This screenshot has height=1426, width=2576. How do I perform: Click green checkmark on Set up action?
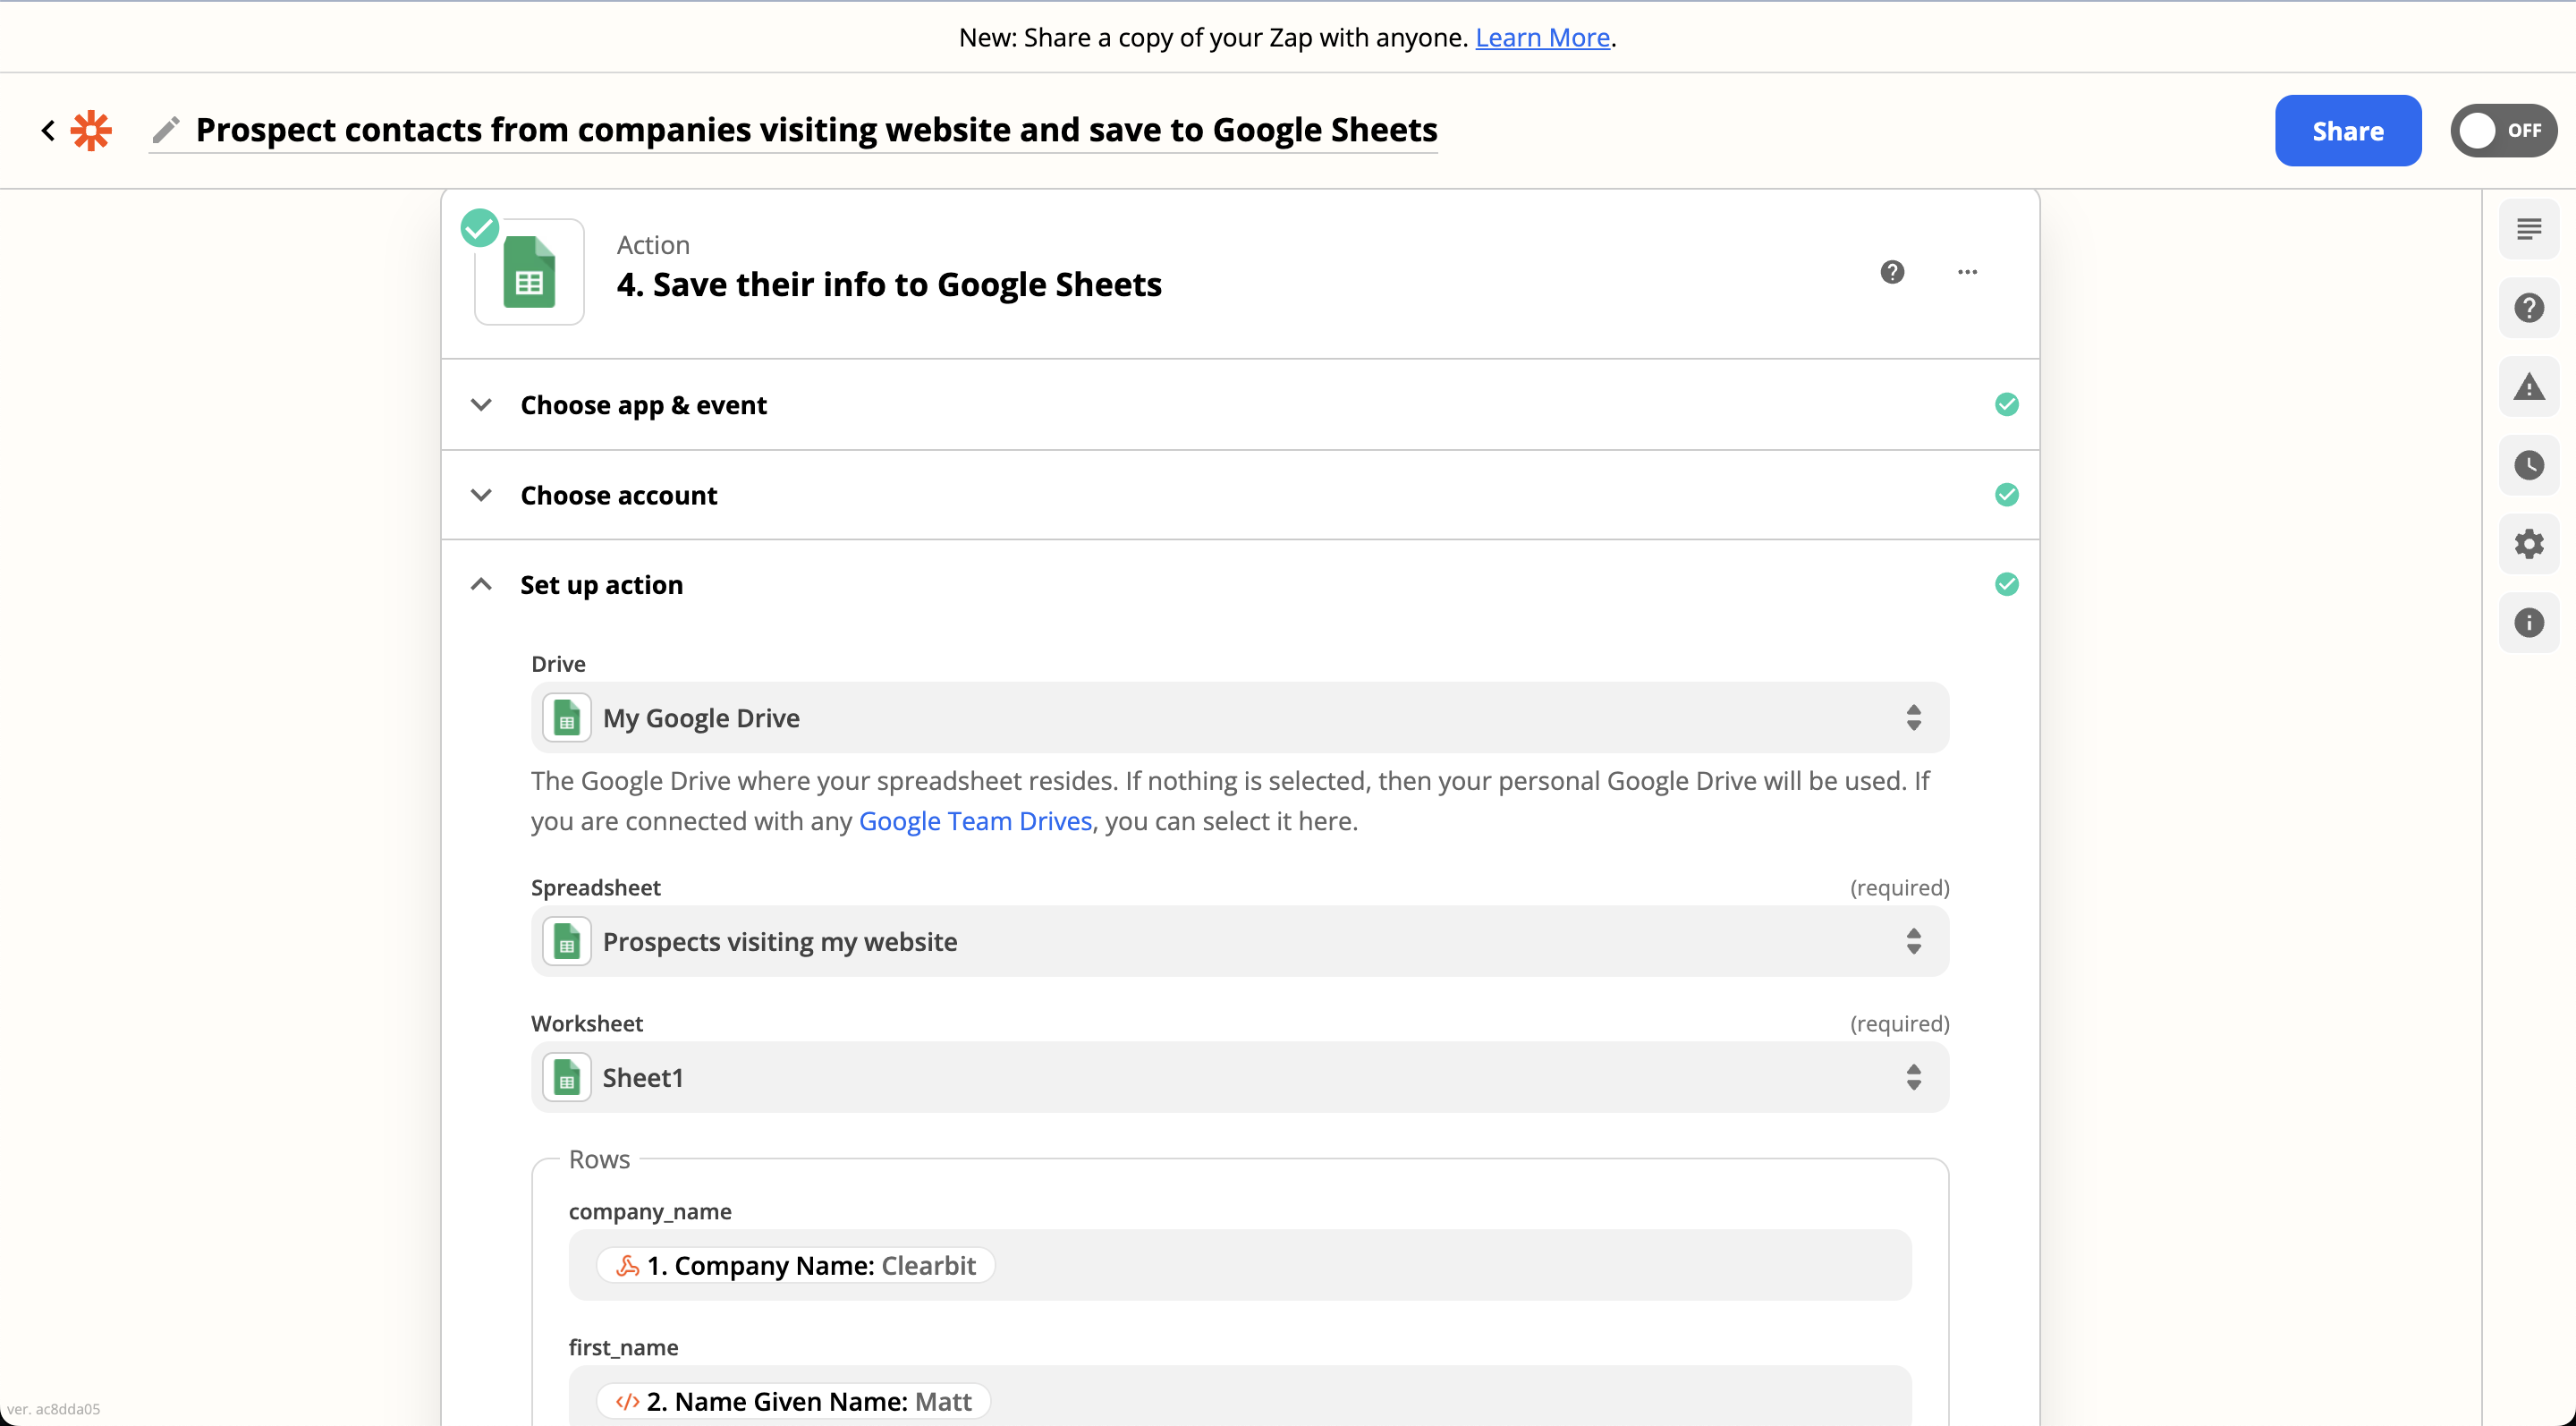[2006, 585]
